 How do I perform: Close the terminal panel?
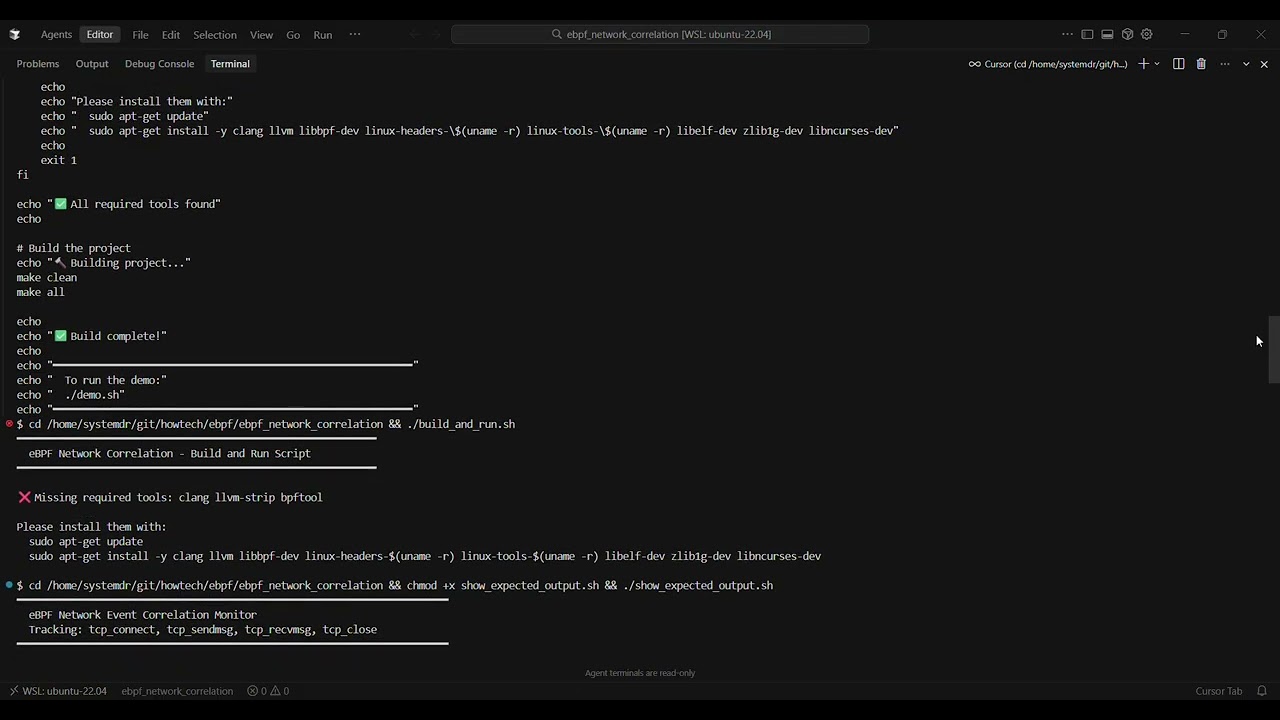point(1264,64)
